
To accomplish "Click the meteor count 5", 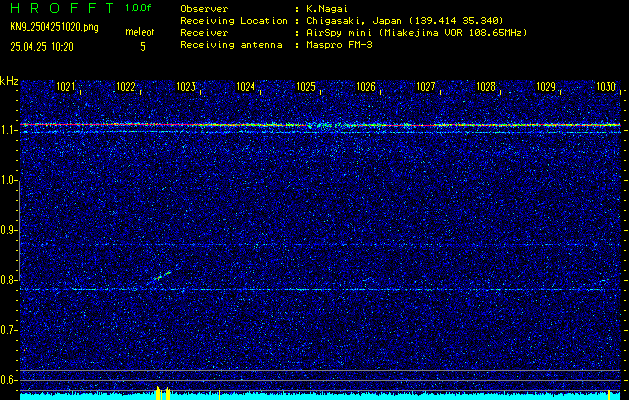I will [x=143, y=47].
